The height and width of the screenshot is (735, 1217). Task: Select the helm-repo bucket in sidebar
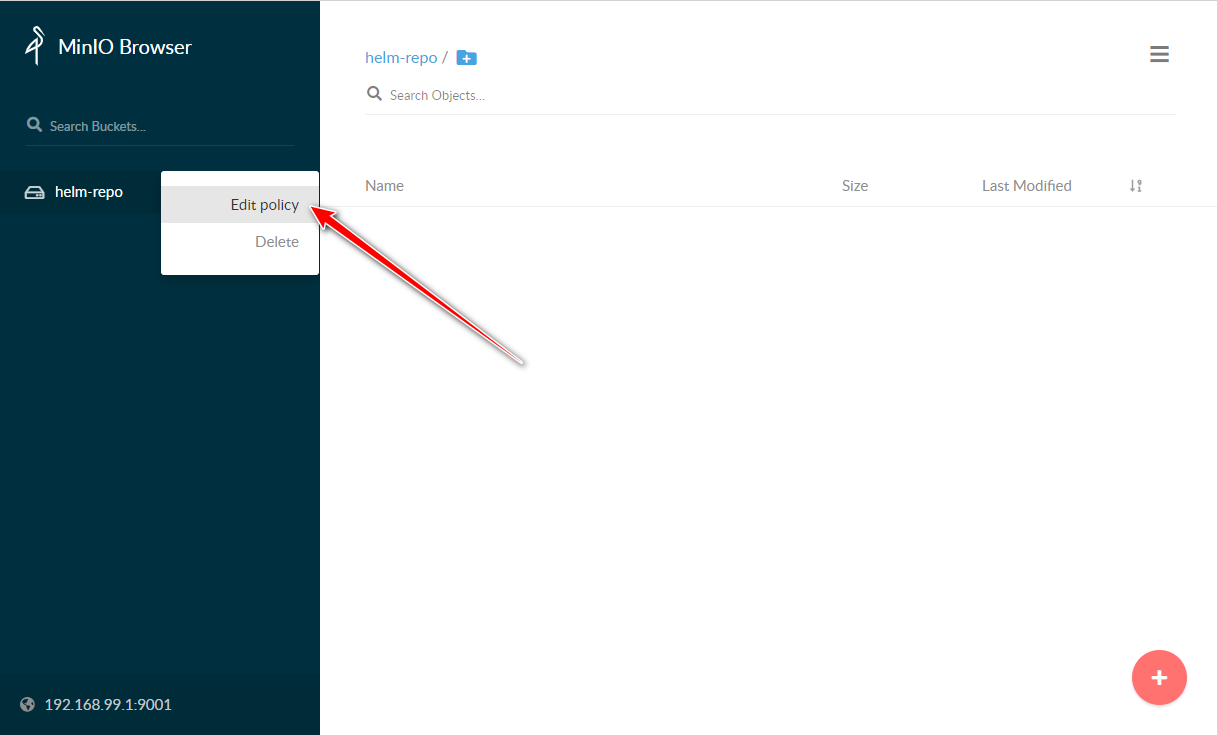tap(89, 192)
